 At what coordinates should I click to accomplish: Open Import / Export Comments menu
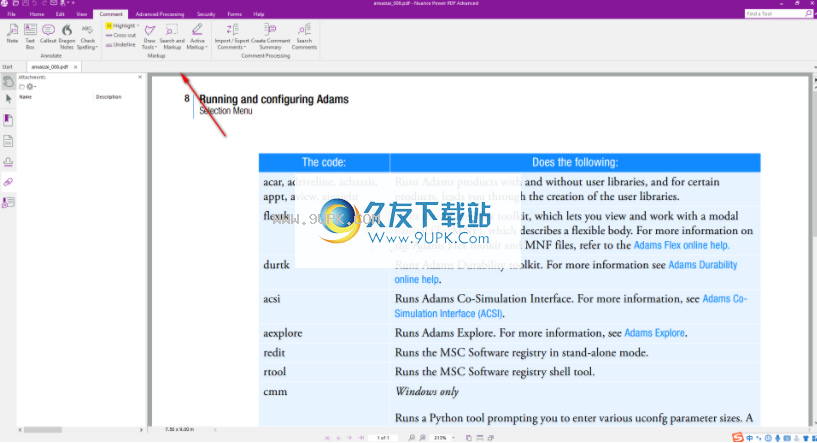click(x=232, y=35)
